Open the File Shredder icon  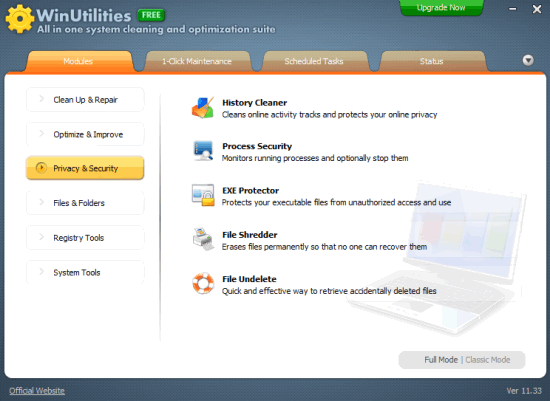(x=203, y=239)
